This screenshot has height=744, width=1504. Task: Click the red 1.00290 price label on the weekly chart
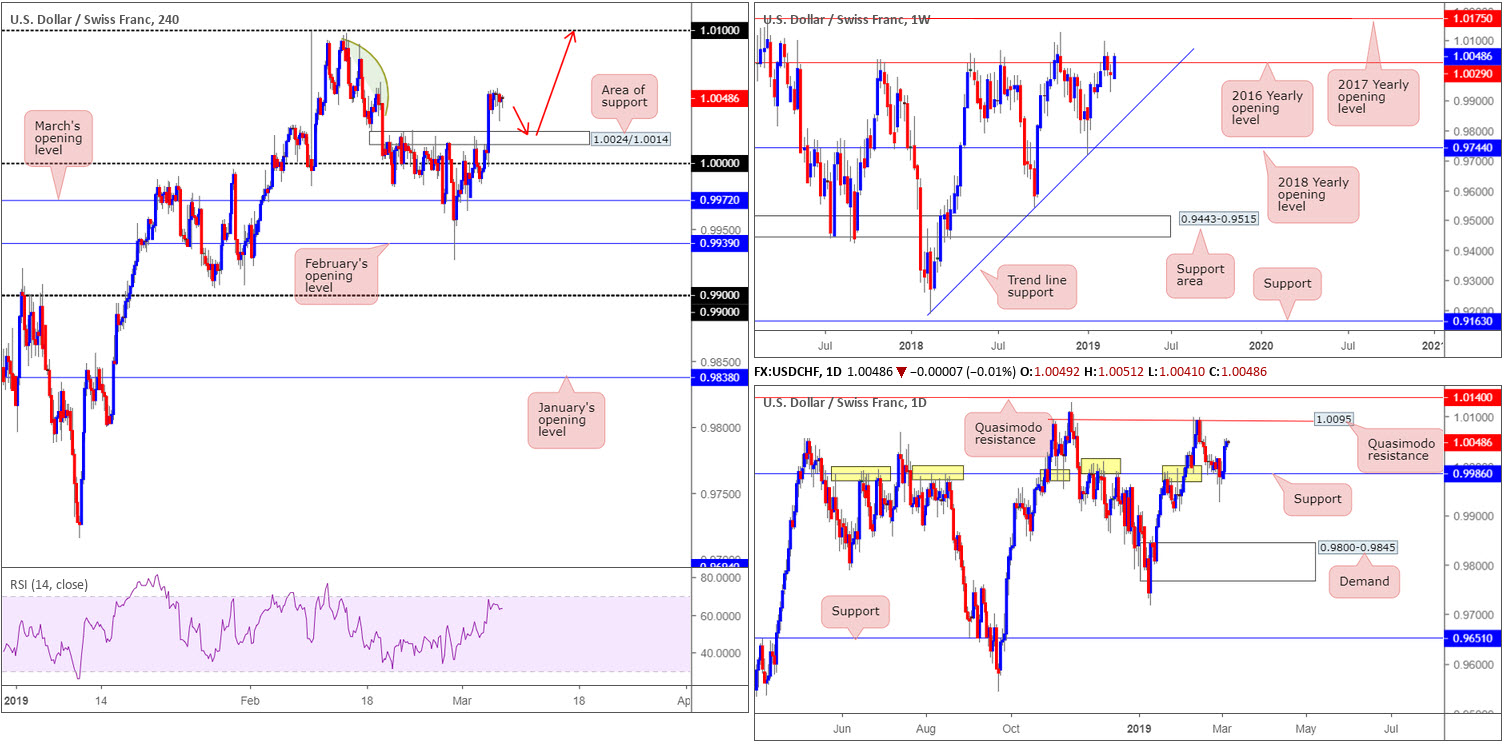[x=1474, y=74]
